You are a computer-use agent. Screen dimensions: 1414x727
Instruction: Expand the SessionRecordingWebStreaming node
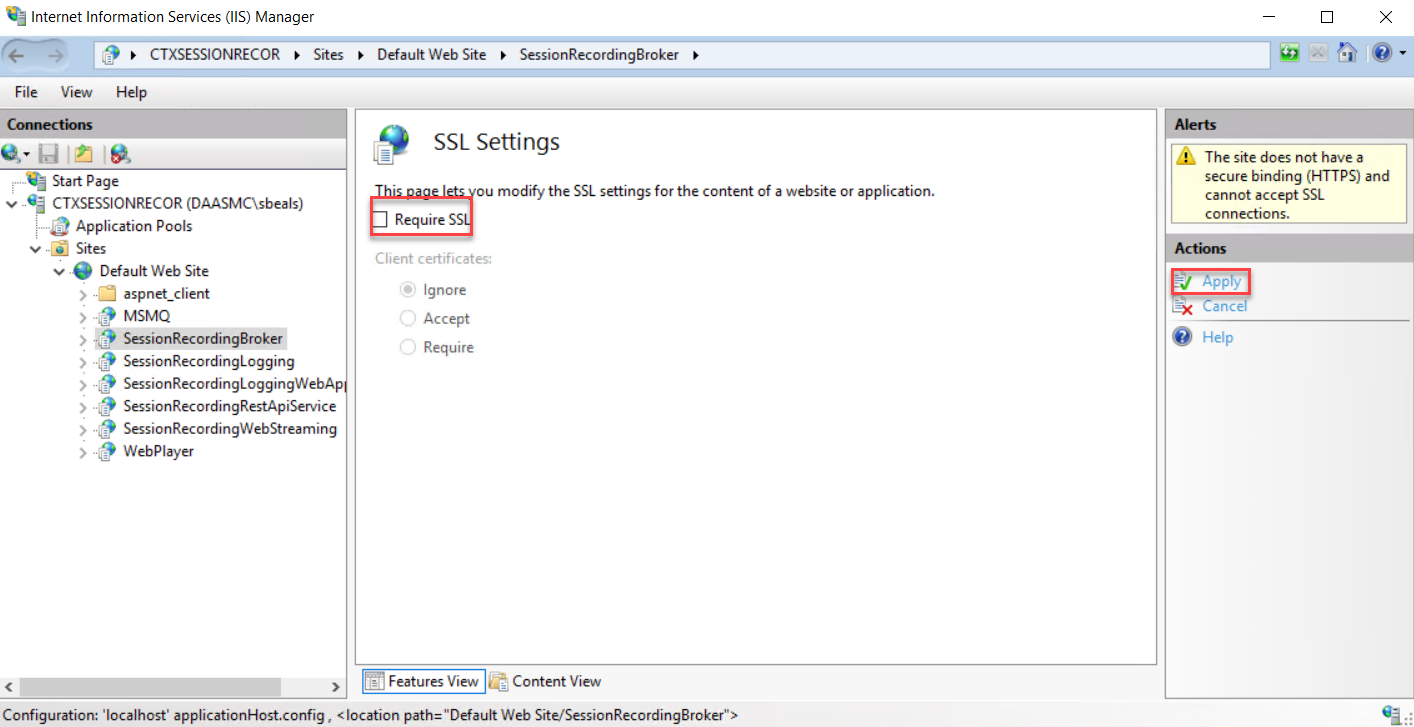point(83,429)
